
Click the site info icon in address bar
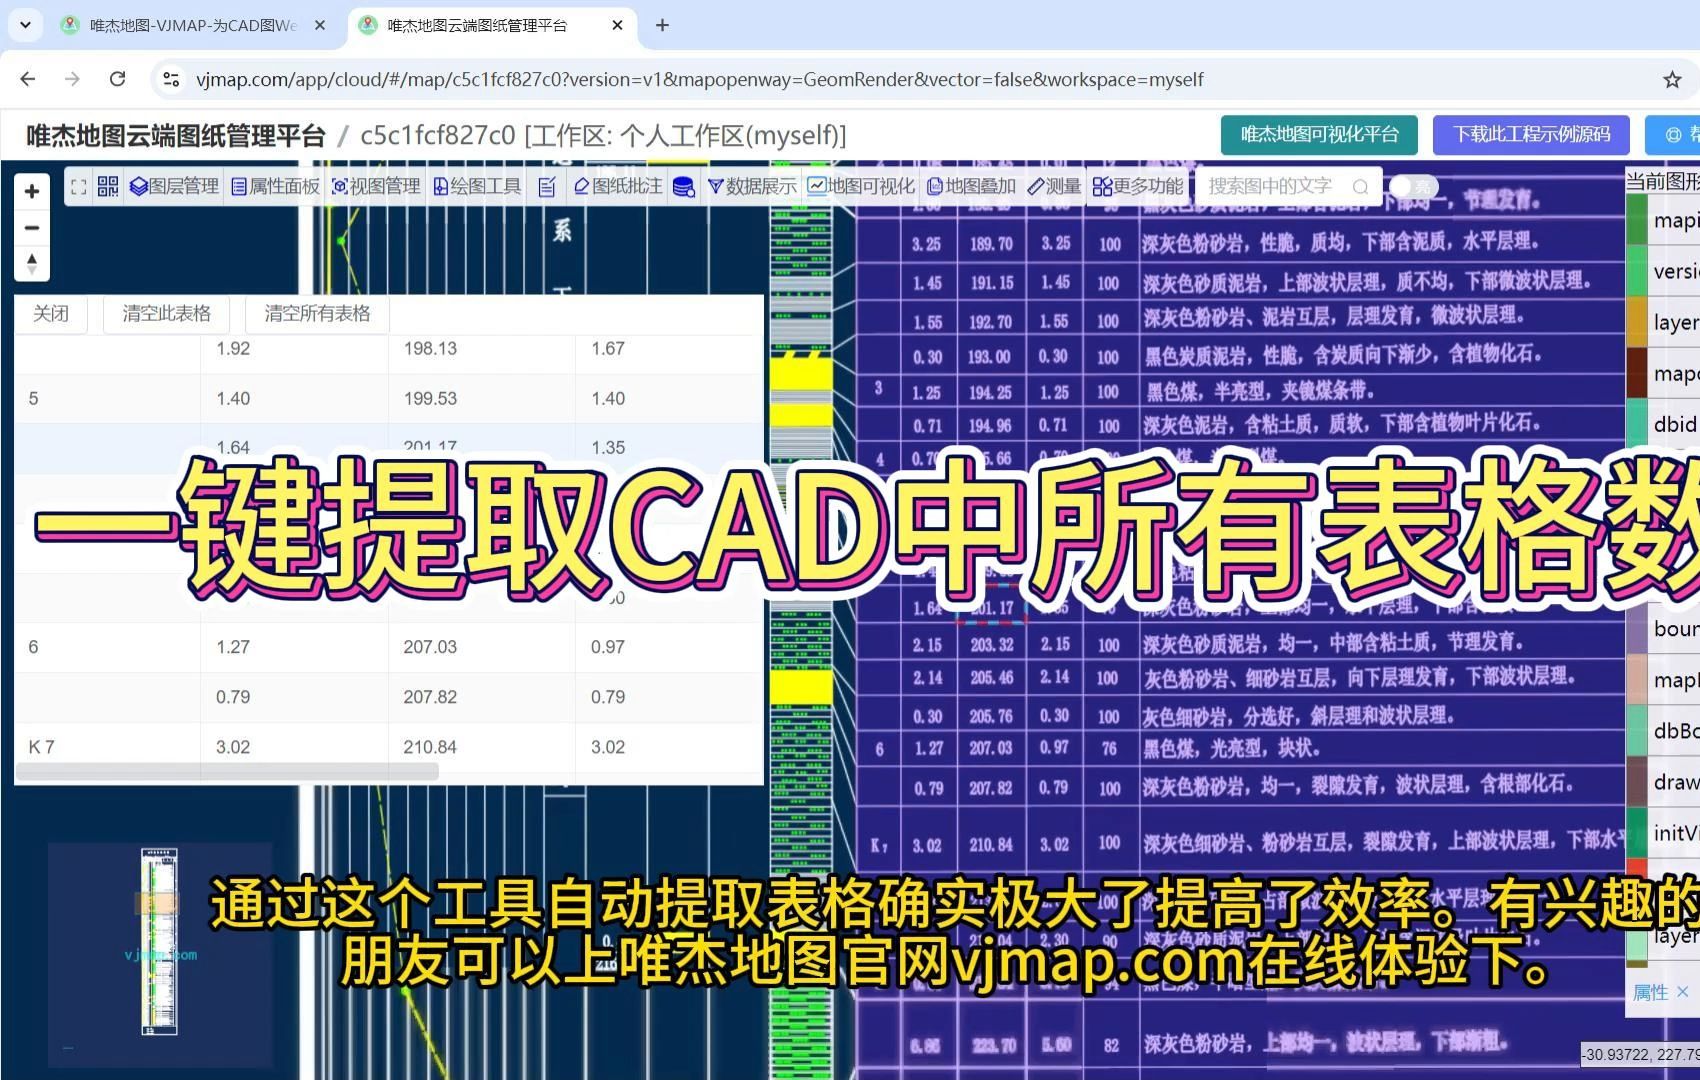pos(171,79)
